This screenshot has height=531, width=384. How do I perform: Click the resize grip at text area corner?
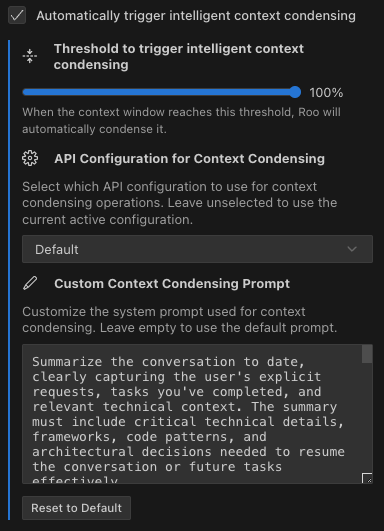[x=367, y=478]
